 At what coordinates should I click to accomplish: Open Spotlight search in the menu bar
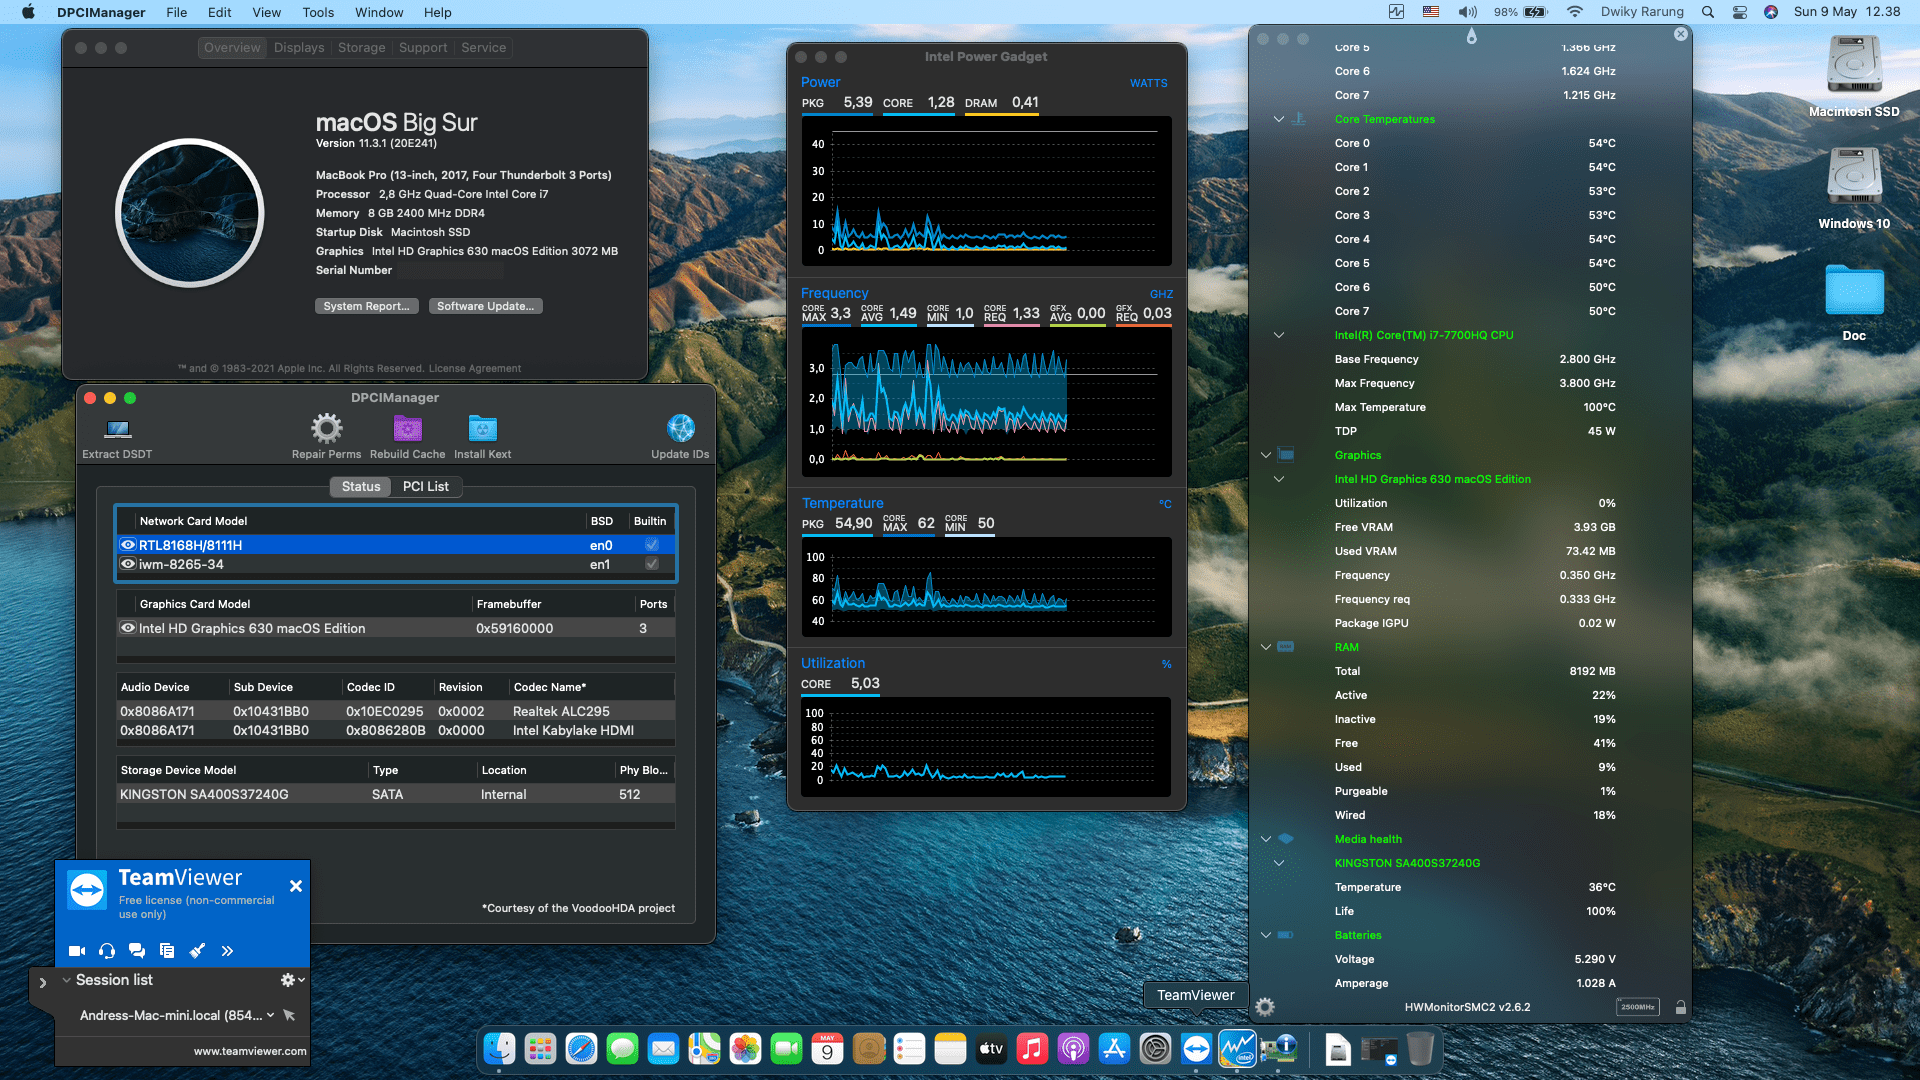[x=1708, y=12]
